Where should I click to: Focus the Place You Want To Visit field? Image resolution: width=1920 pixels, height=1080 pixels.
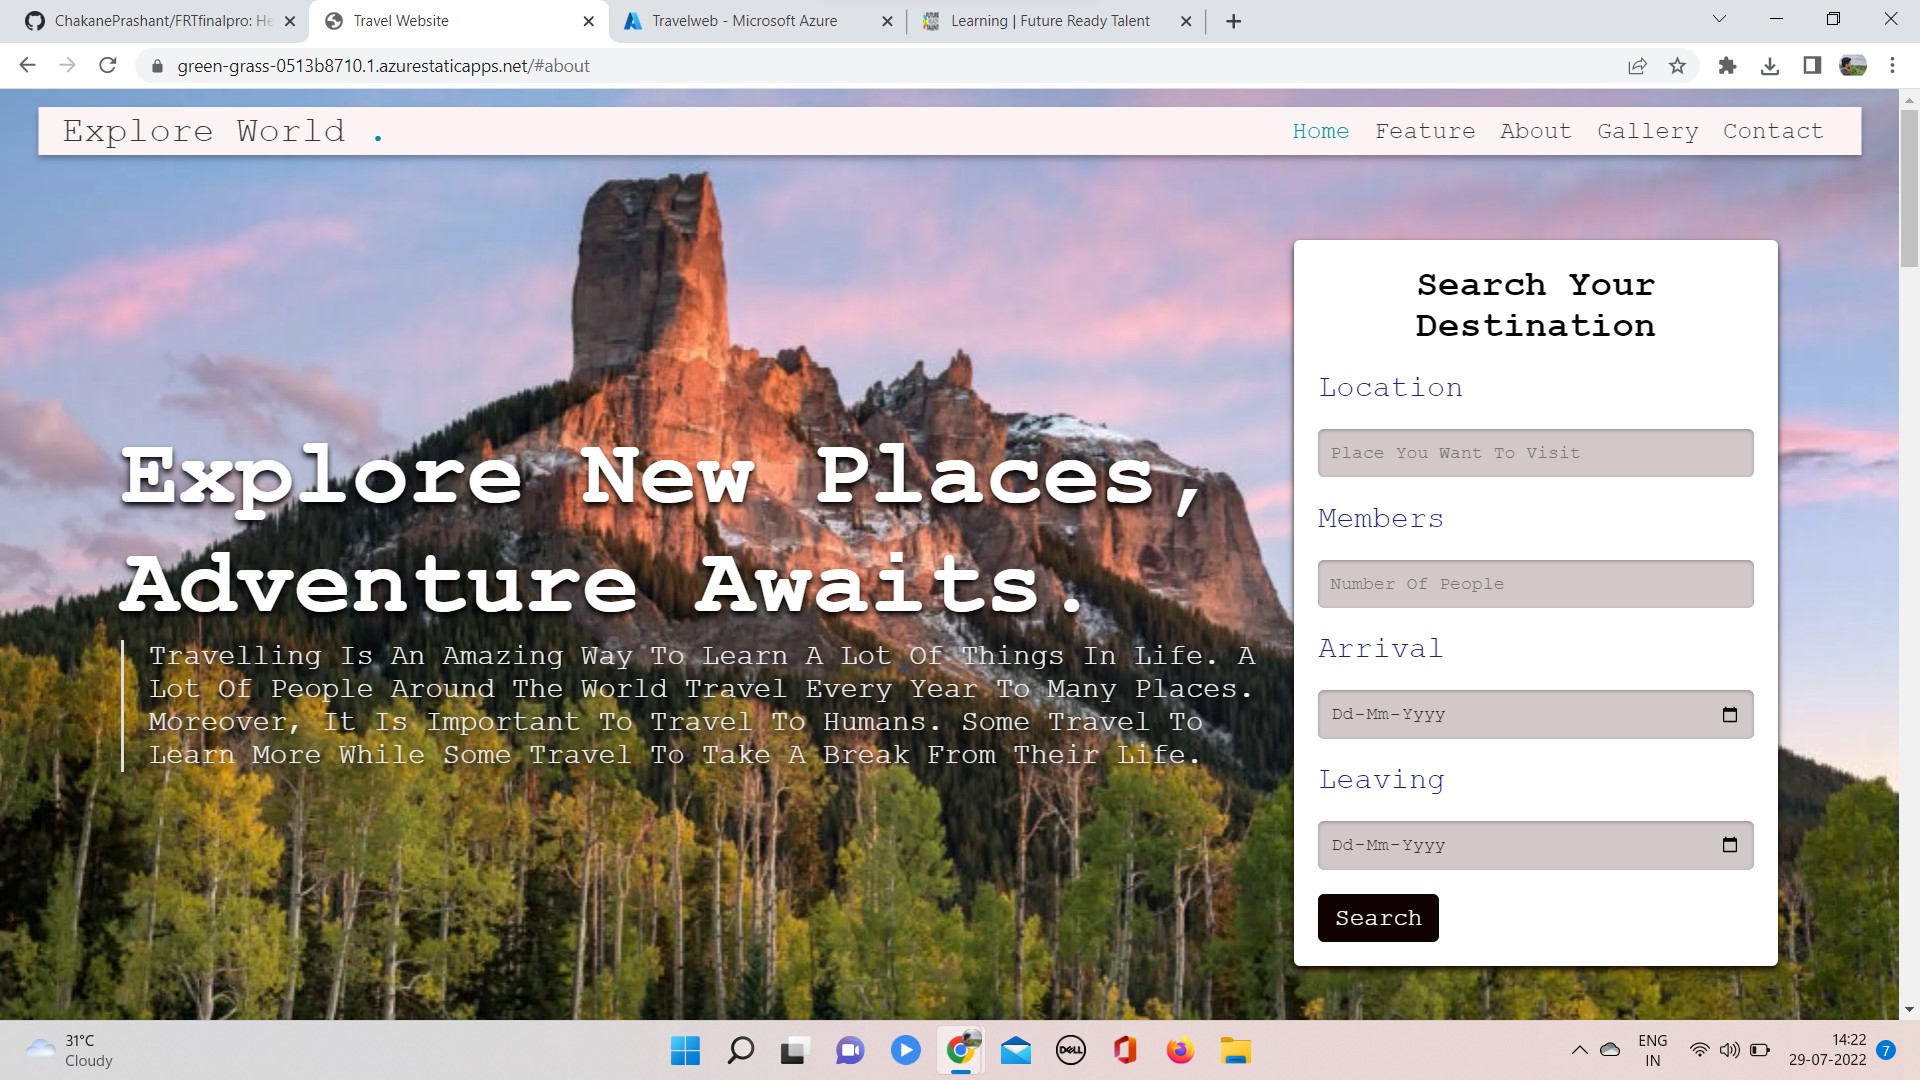(x=1535, y=453)
